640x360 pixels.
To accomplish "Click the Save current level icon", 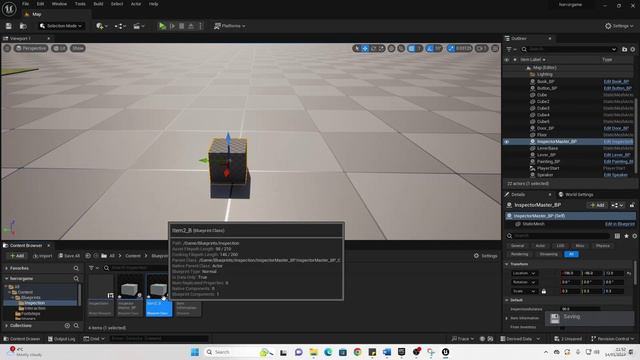I will 9,26.
